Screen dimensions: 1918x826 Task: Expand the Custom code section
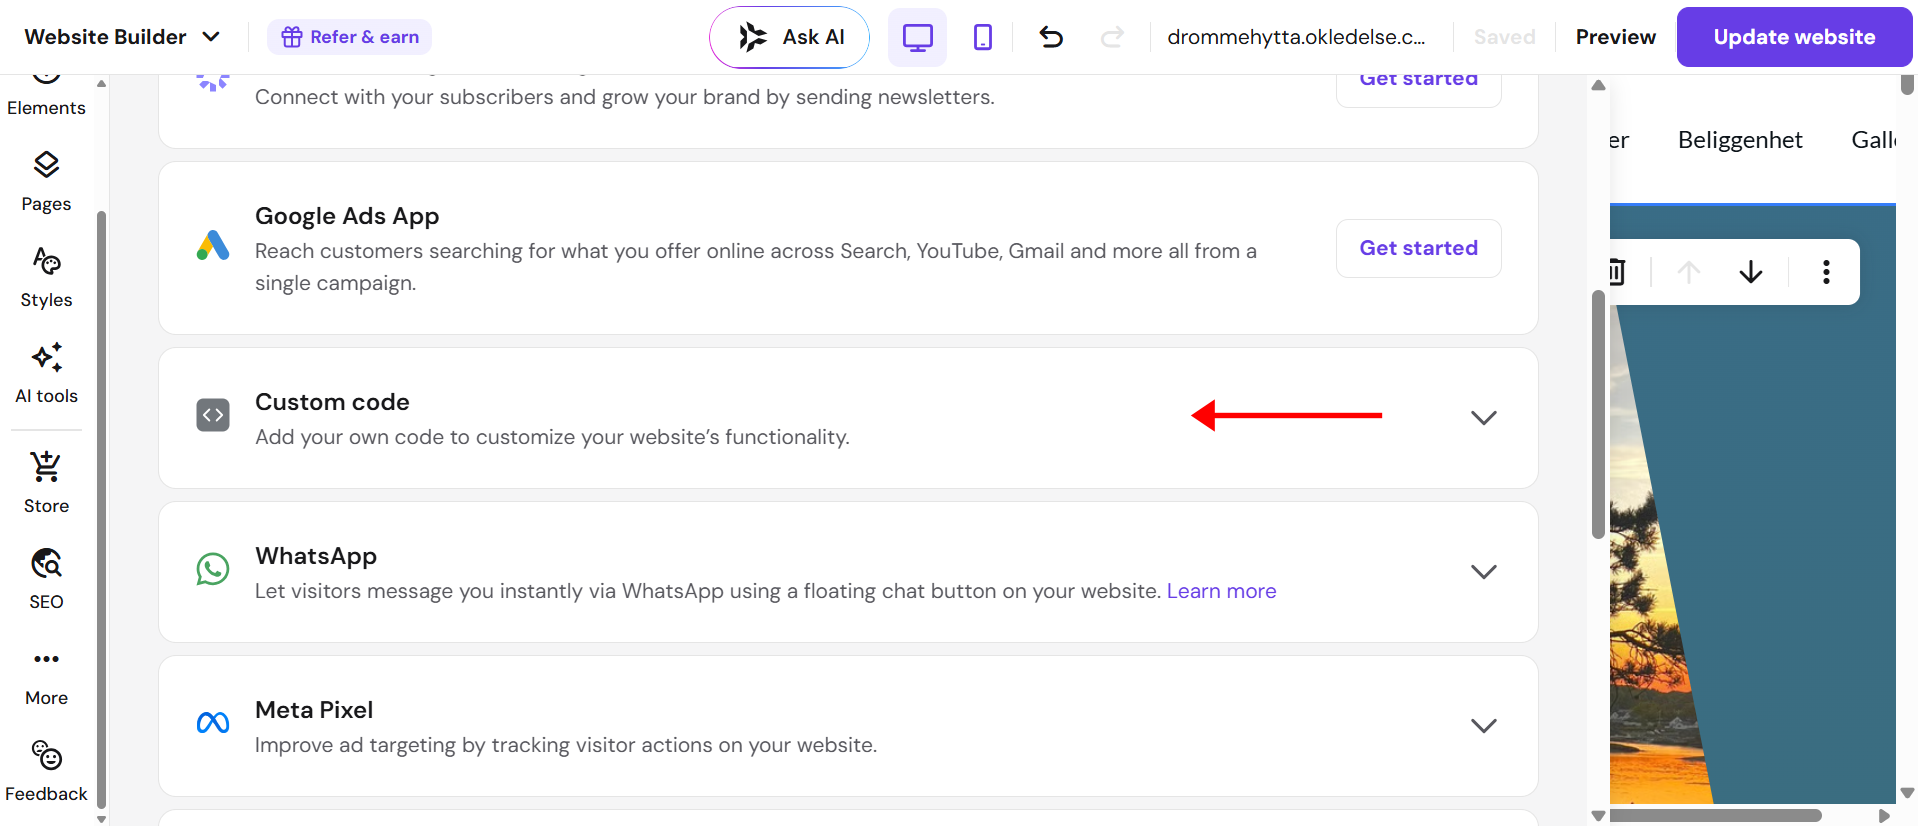point(1484,417)
